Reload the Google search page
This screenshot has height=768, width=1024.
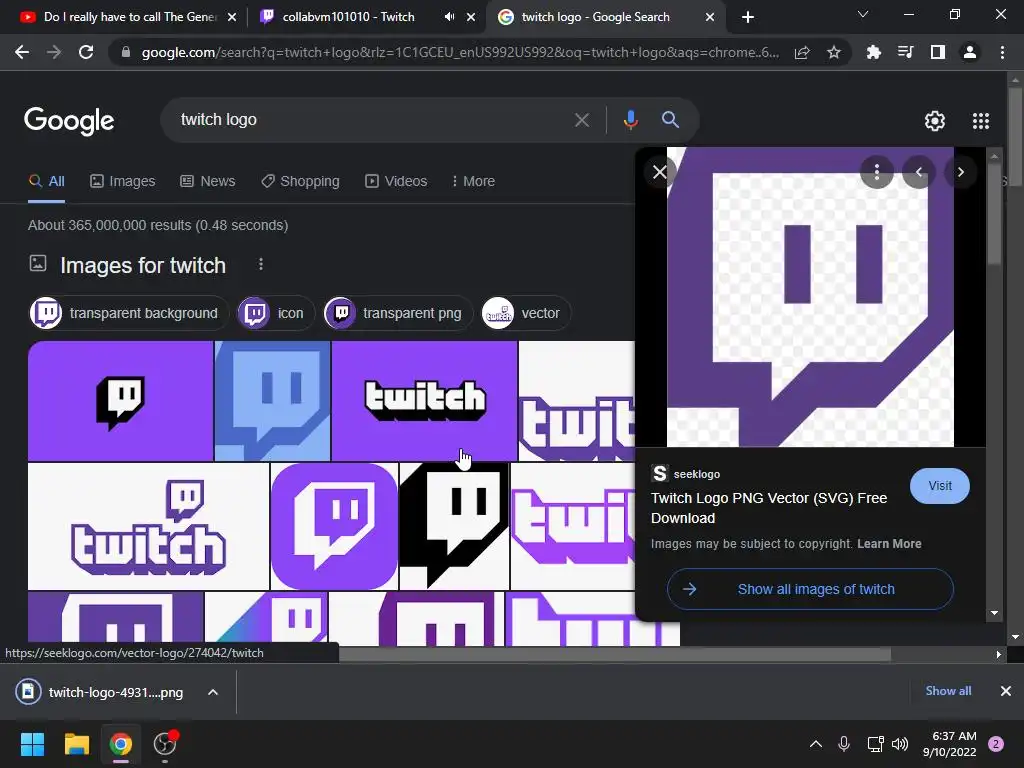click(86, 52)
